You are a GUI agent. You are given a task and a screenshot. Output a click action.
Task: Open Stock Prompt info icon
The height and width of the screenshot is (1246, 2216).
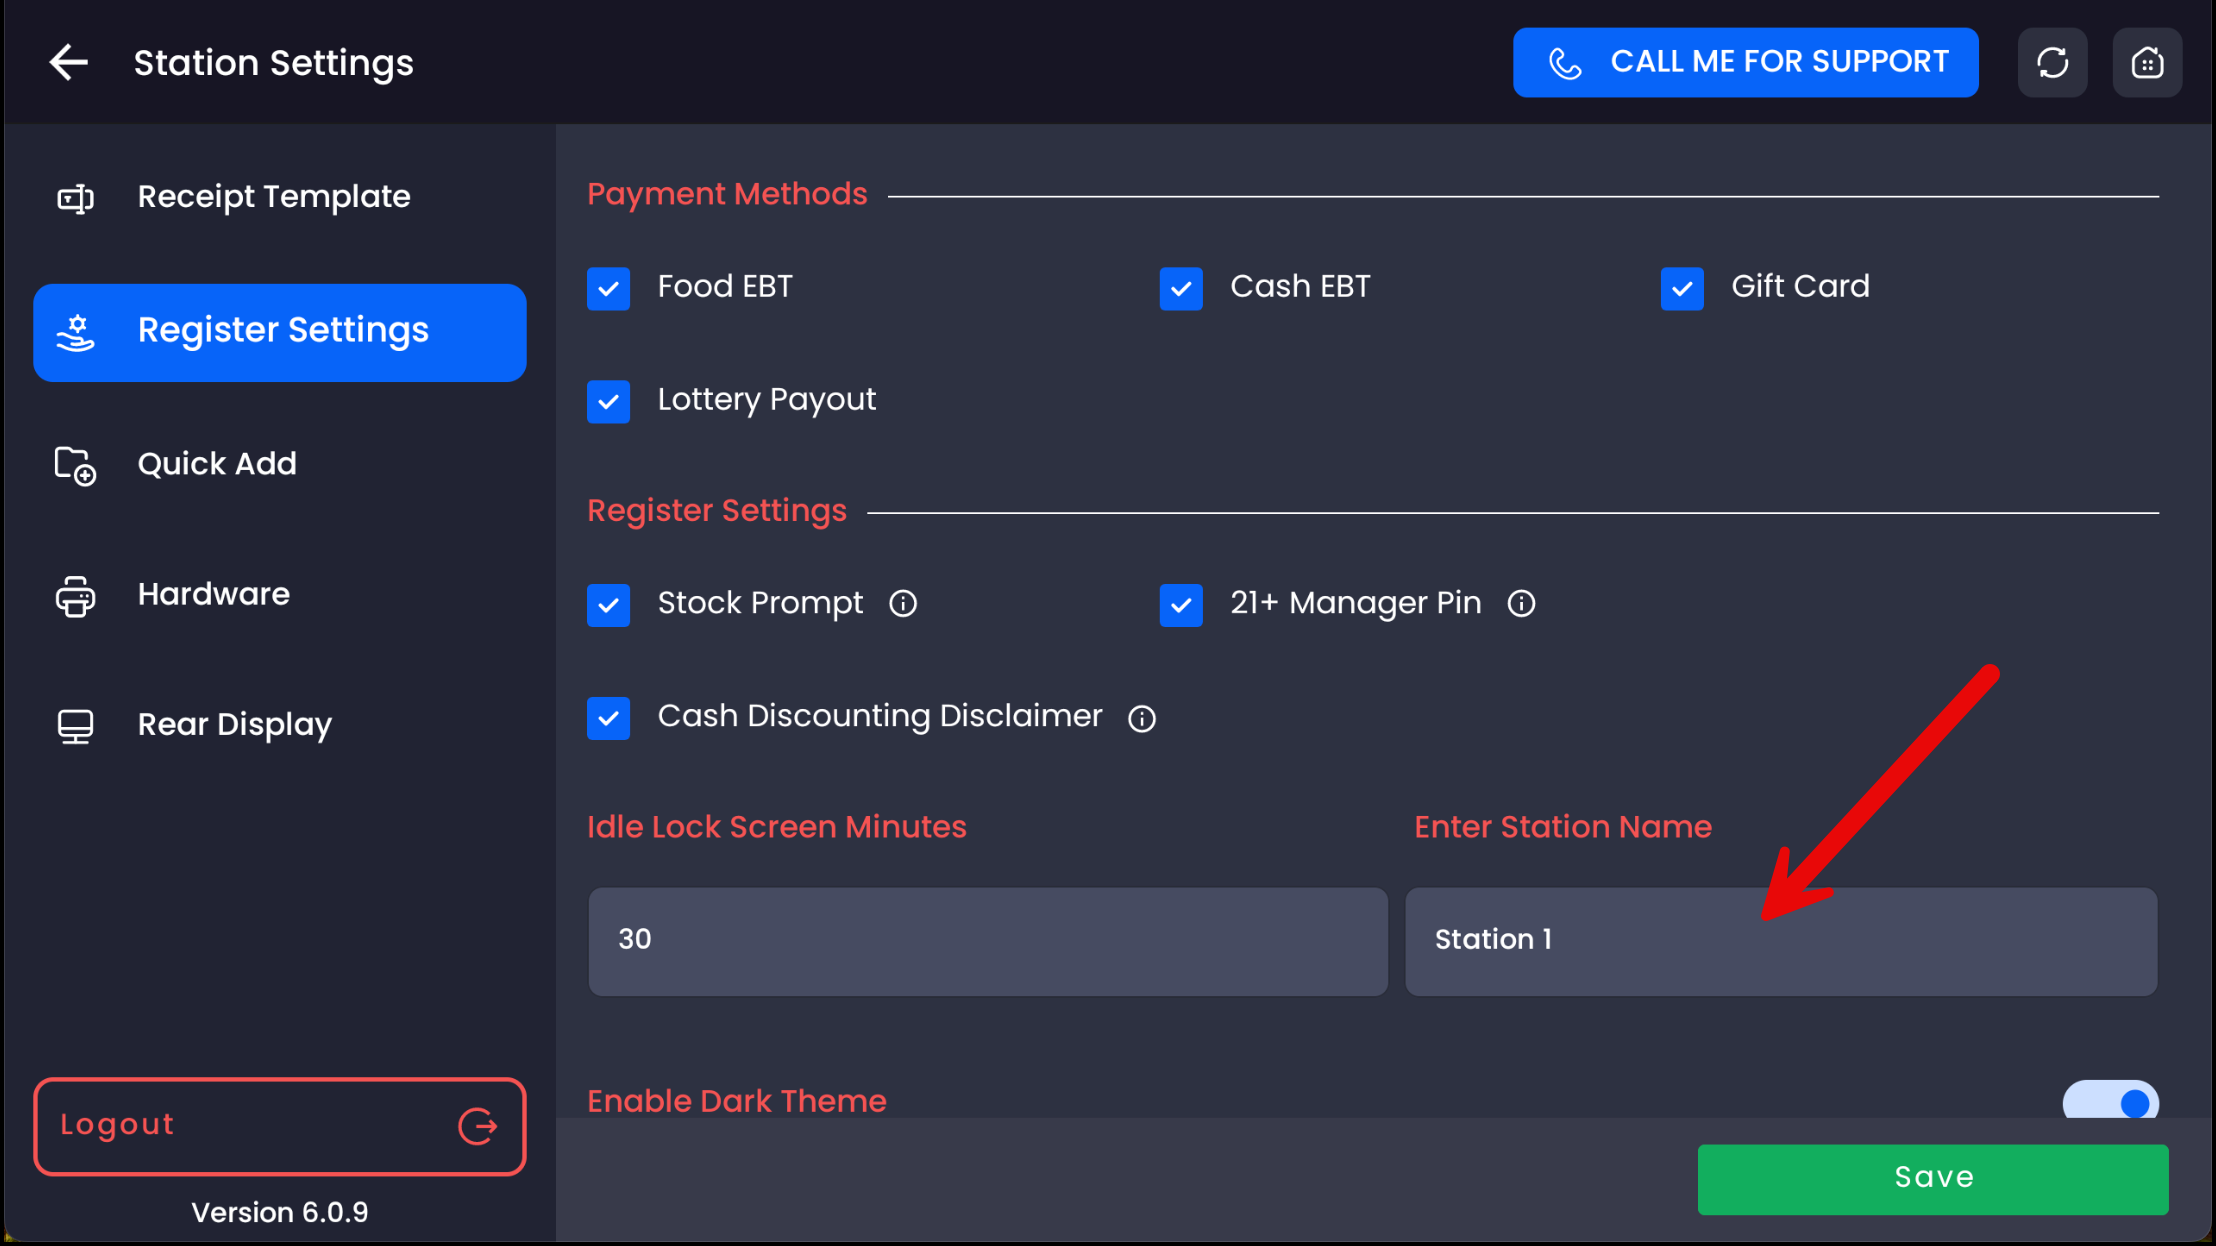tap(903, 603)
